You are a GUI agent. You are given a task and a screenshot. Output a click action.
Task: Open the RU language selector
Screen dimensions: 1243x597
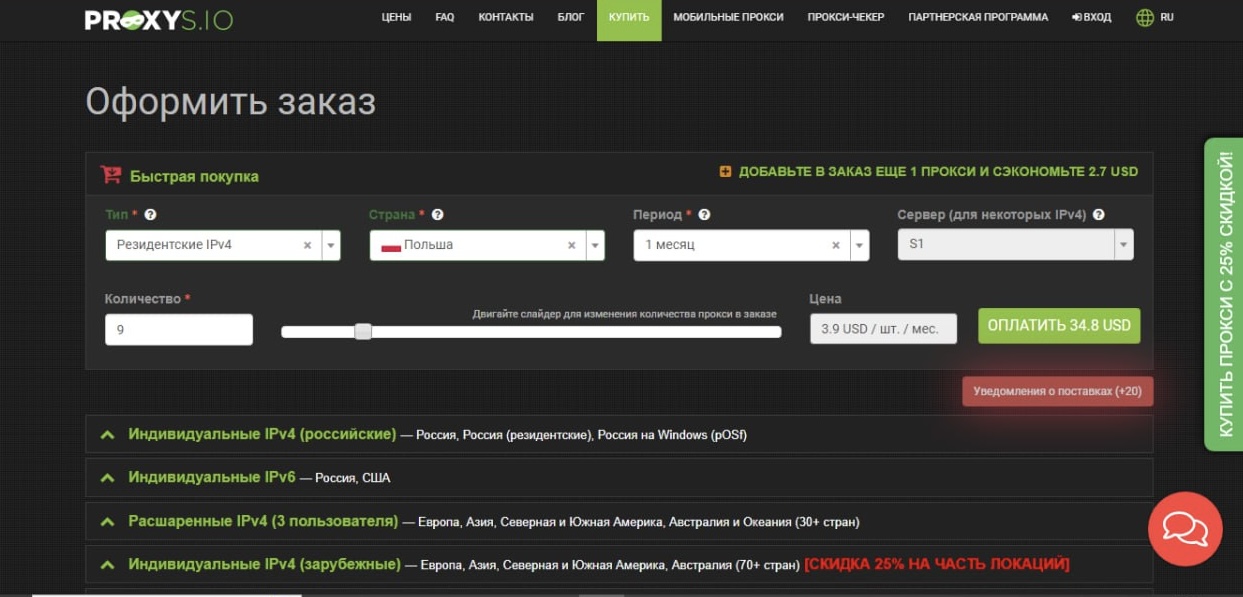tap(1167, 17)
